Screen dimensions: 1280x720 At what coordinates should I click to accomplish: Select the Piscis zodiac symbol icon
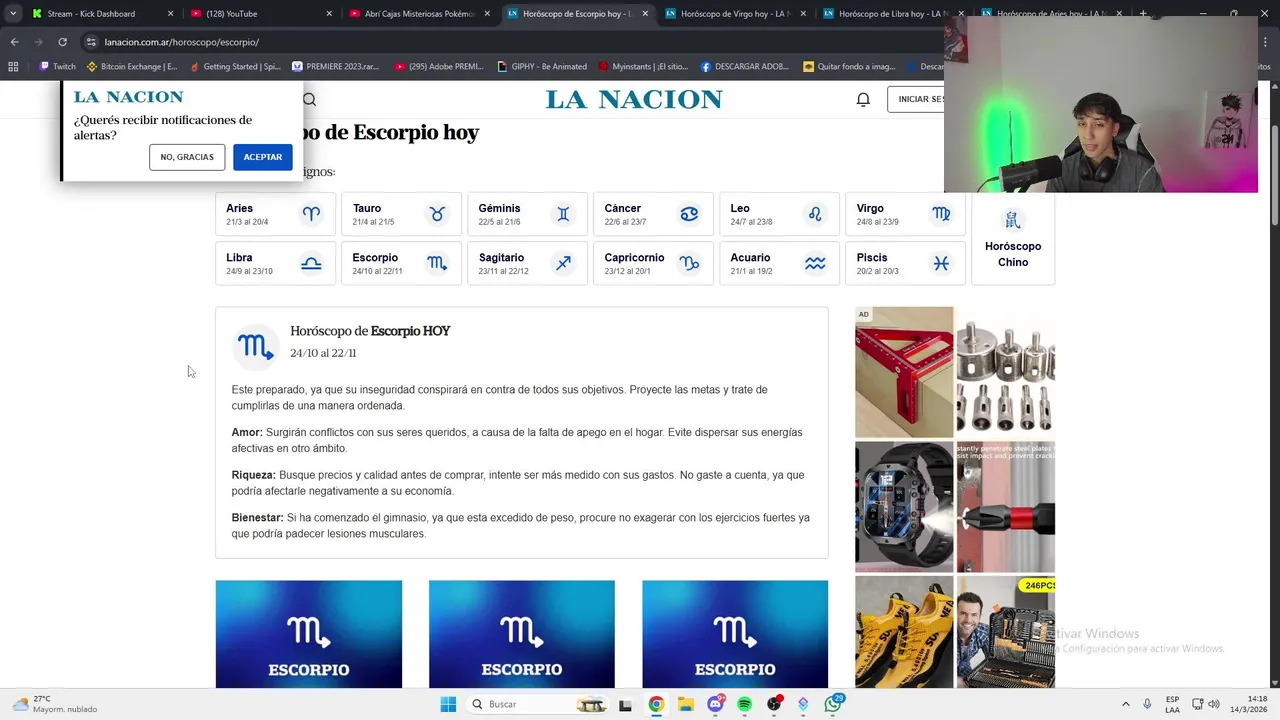pos(941,263)
